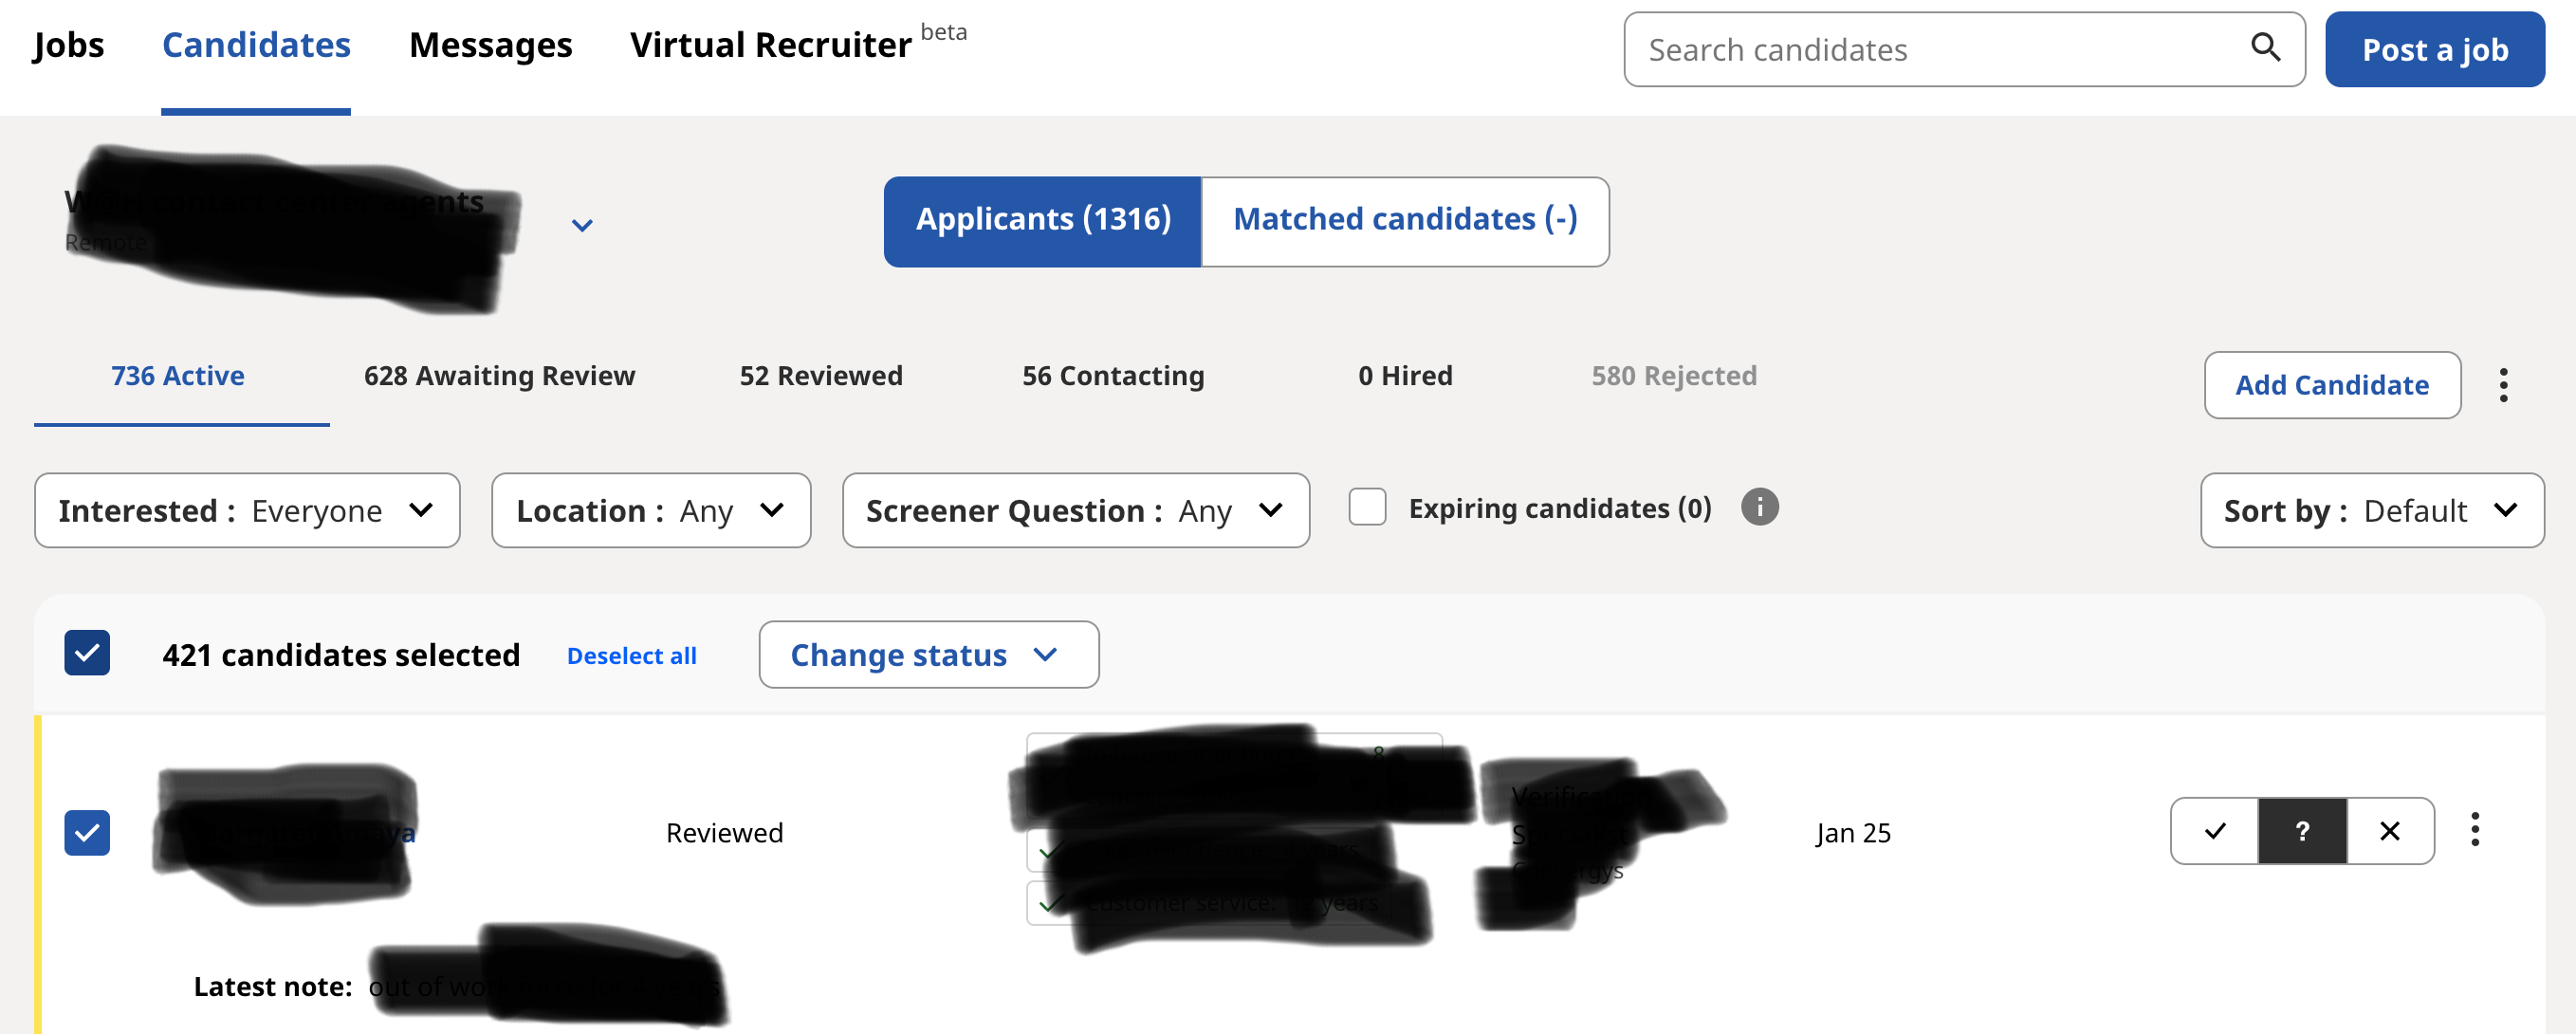The width and height of the screenshot is (2576, 1034).
Task: Open the Interested: Everyone dropdown
Action: click(247, 511)
